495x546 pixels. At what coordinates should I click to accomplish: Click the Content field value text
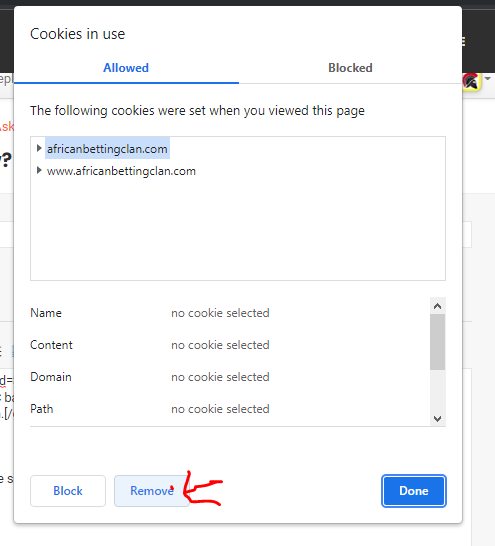click(220, 345)
